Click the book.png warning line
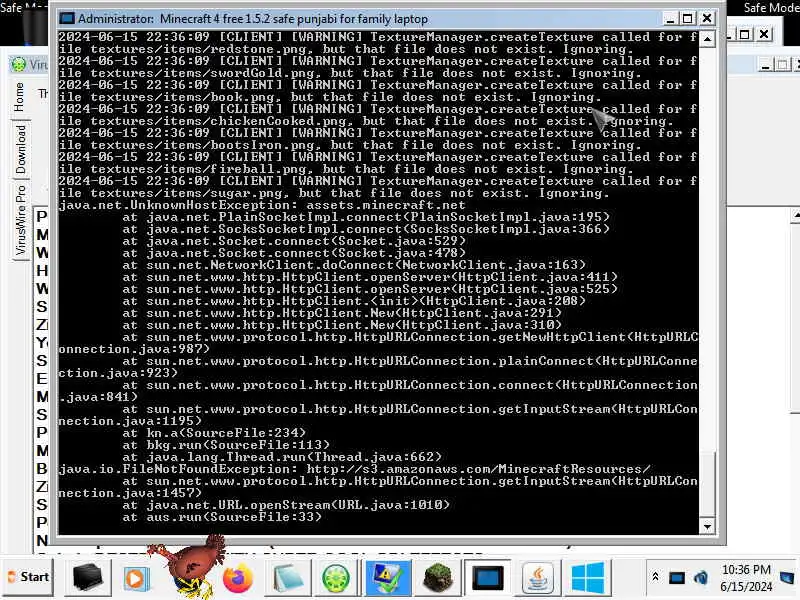800x600 pixels. (x=378, y=91)
